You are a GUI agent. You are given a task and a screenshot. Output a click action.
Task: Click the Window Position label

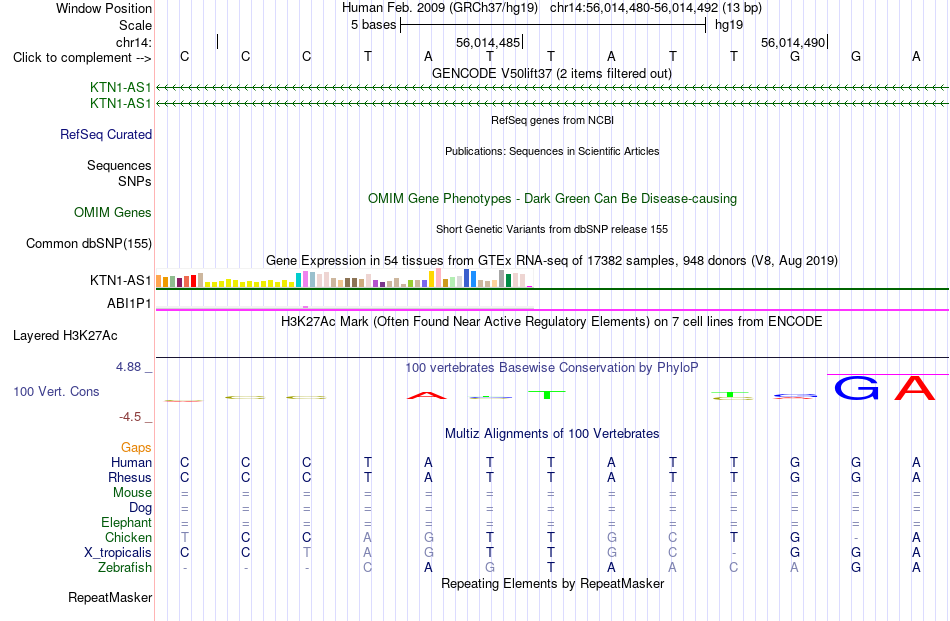[x=104, y=8]
